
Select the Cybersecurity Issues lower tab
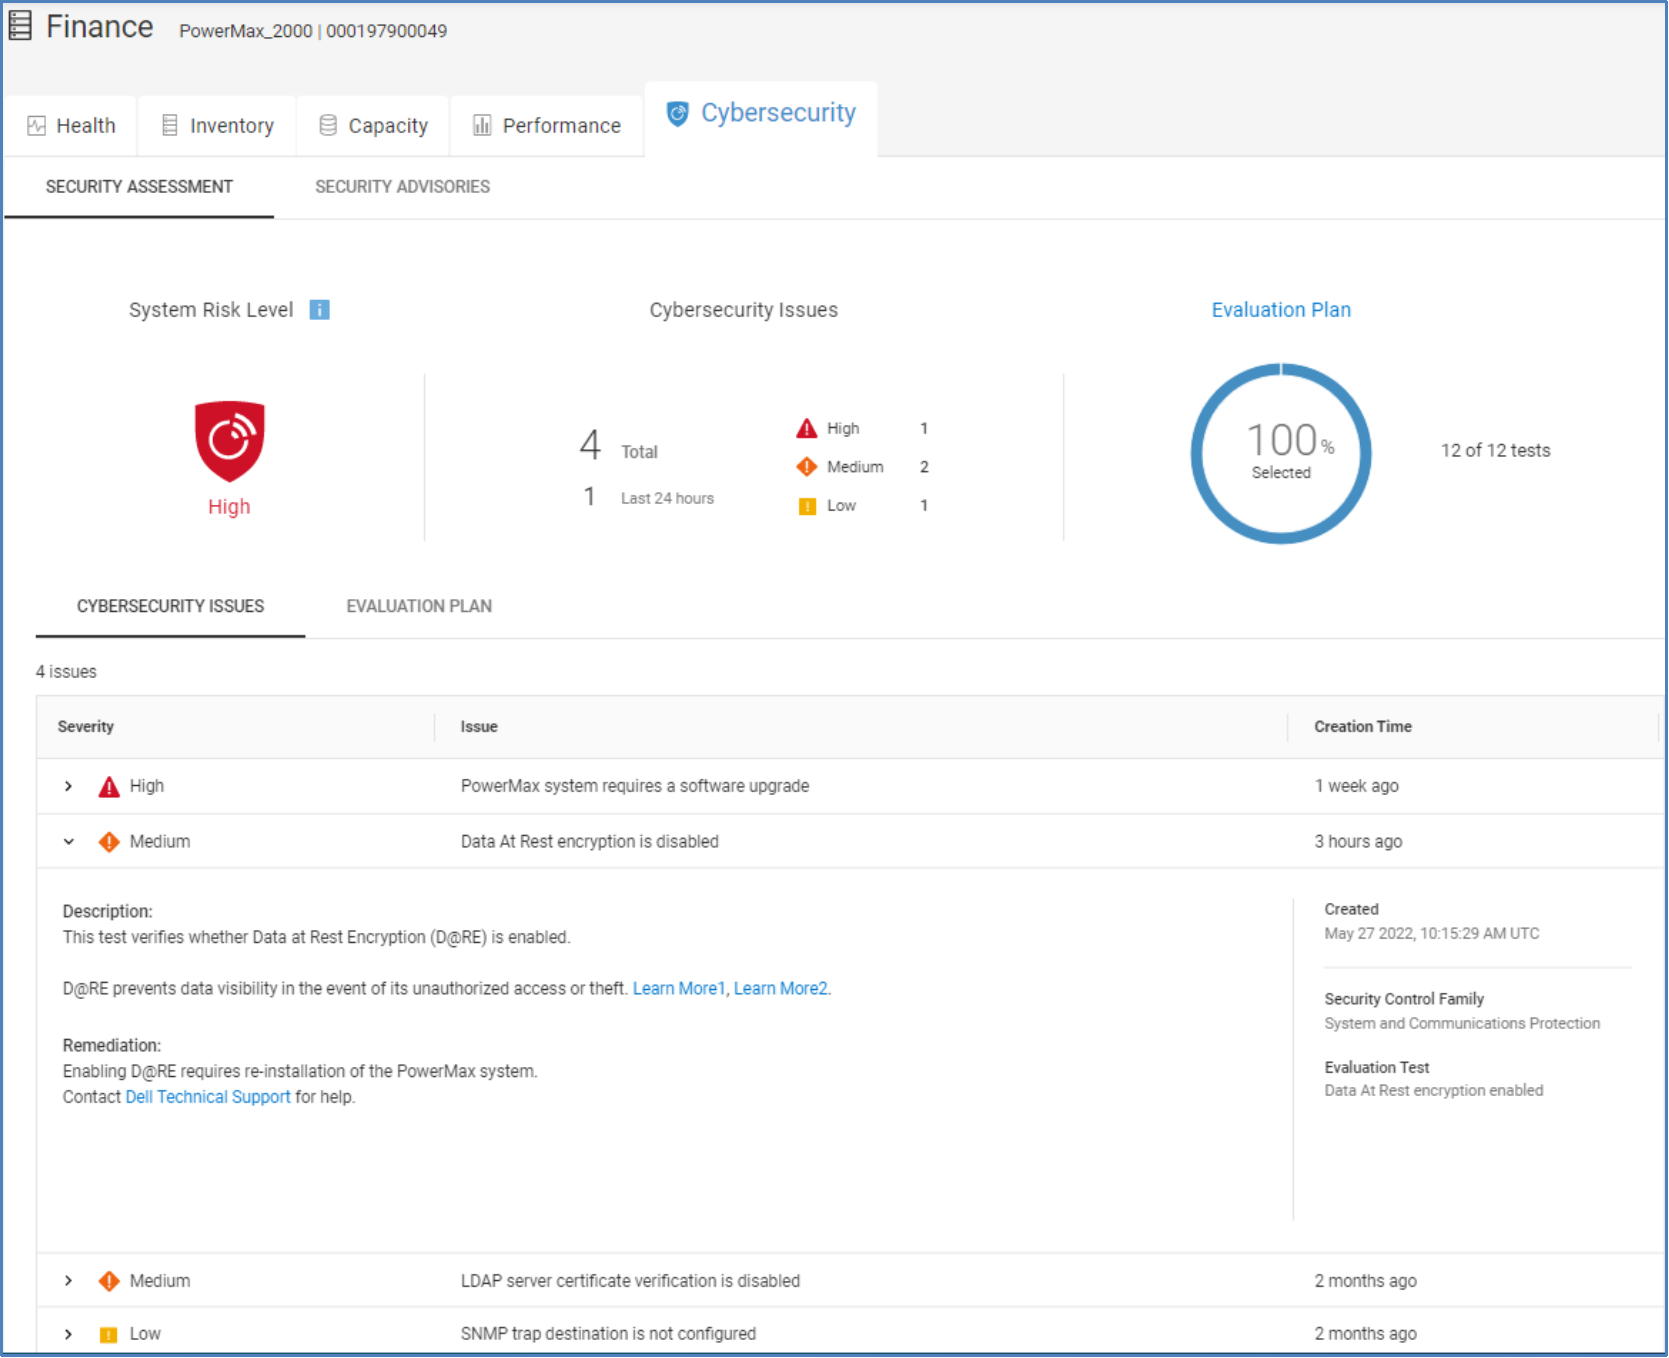[170, 607]
